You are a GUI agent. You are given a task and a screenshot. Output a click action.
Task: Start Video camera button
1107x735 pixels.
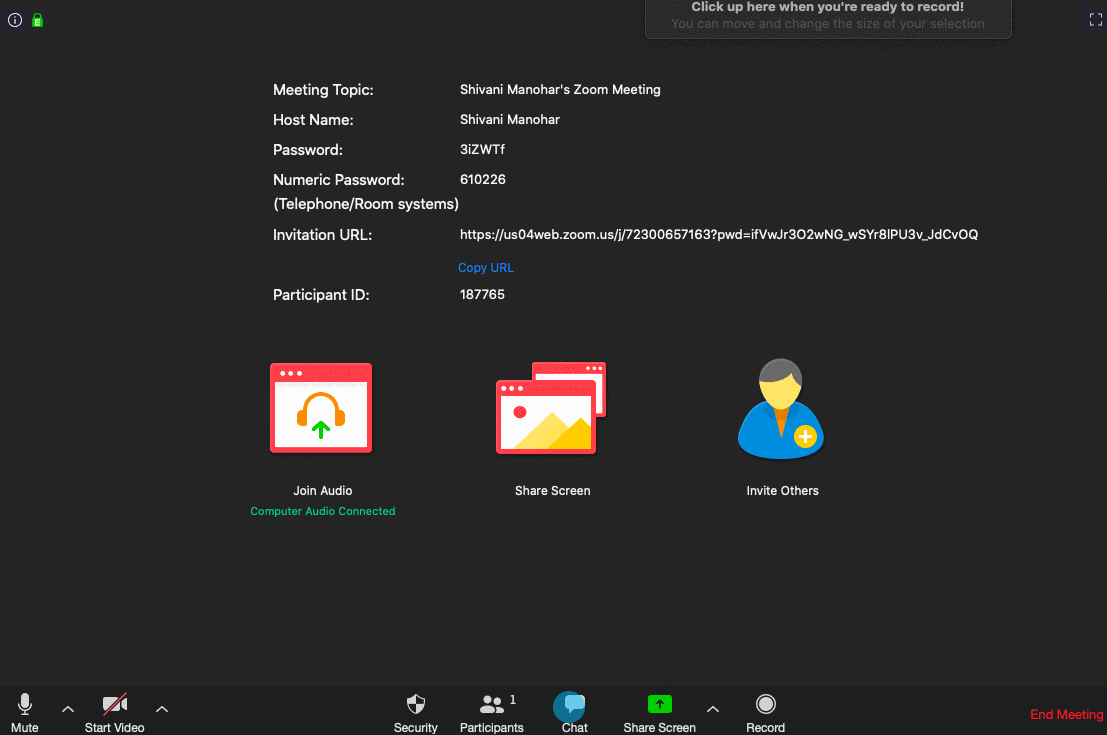pyautogui.click(x=114, y=712)
